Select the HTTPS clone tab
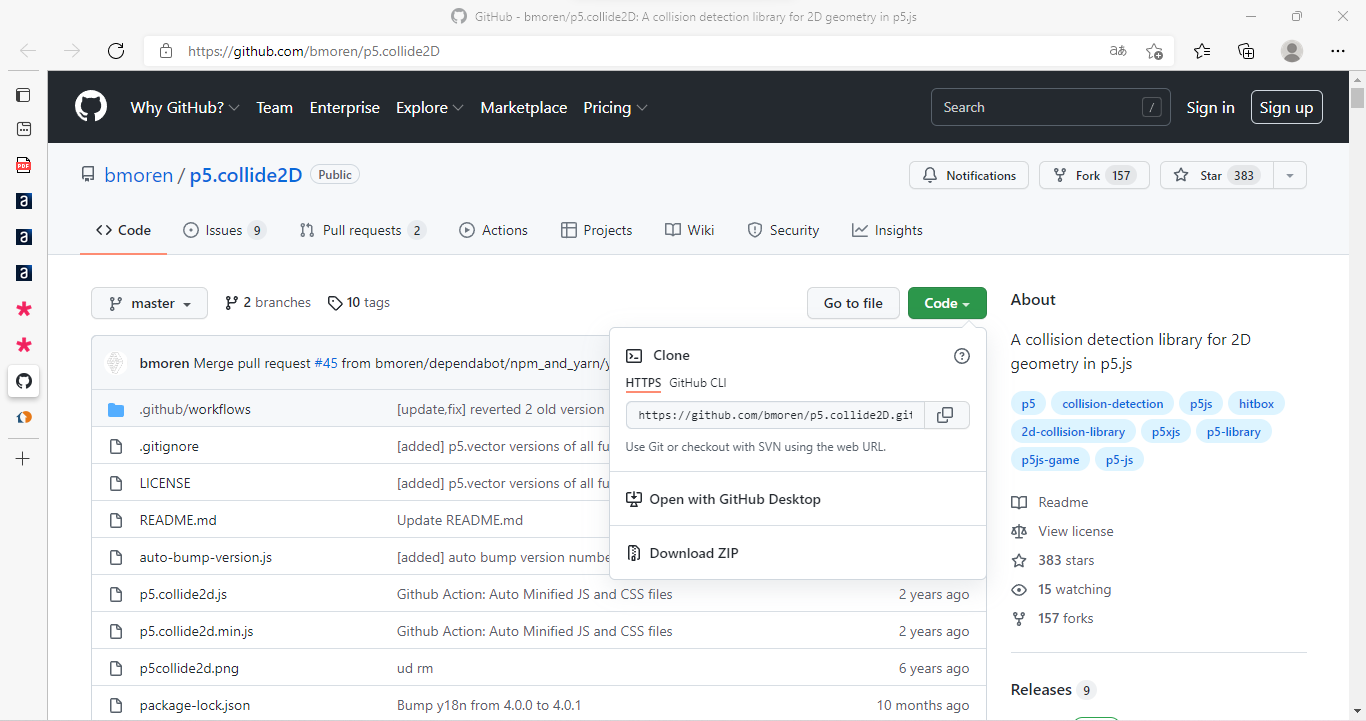This screenshot has width=1366, height=721. coord(643,382)
